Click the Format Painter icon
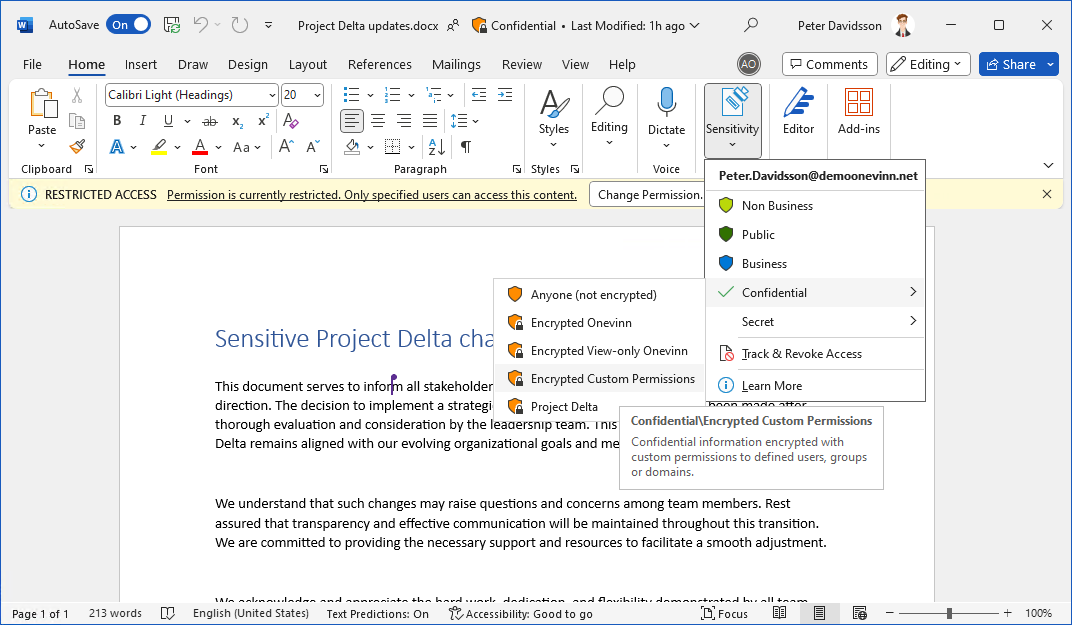The image size is (1072, 625). point(77,146)
